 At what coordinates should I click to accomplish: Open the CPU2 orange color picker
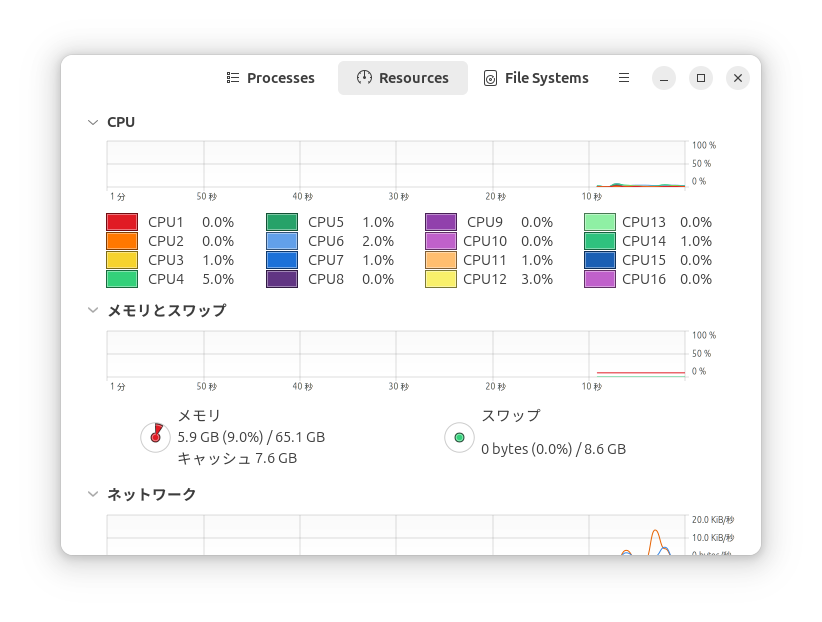tap(121, 241)
